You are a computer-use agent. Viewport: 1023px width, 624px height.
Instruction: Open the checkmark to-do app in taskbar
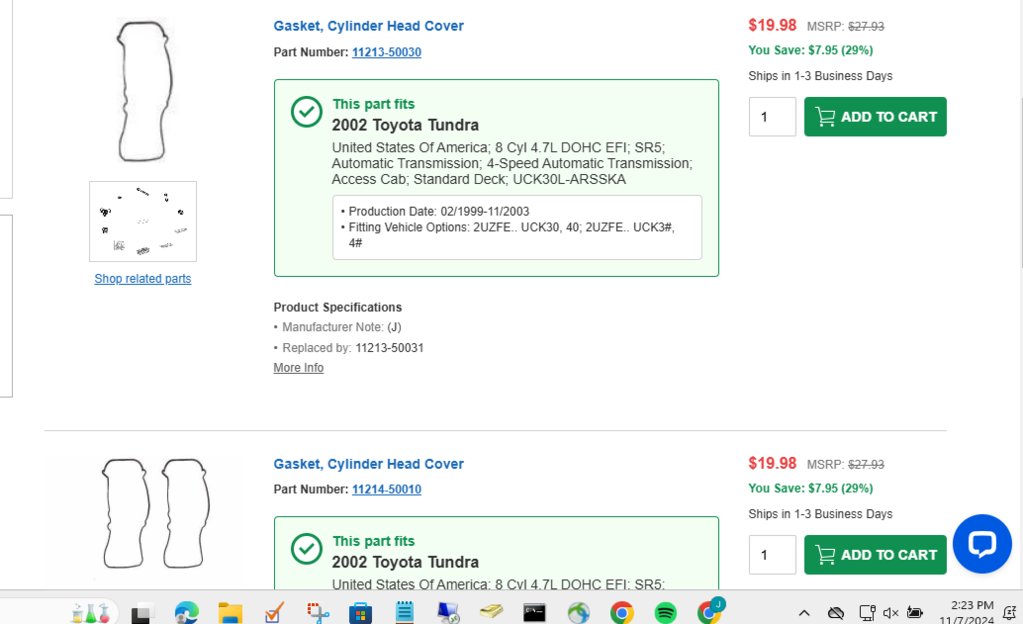(x=274, y=612)
